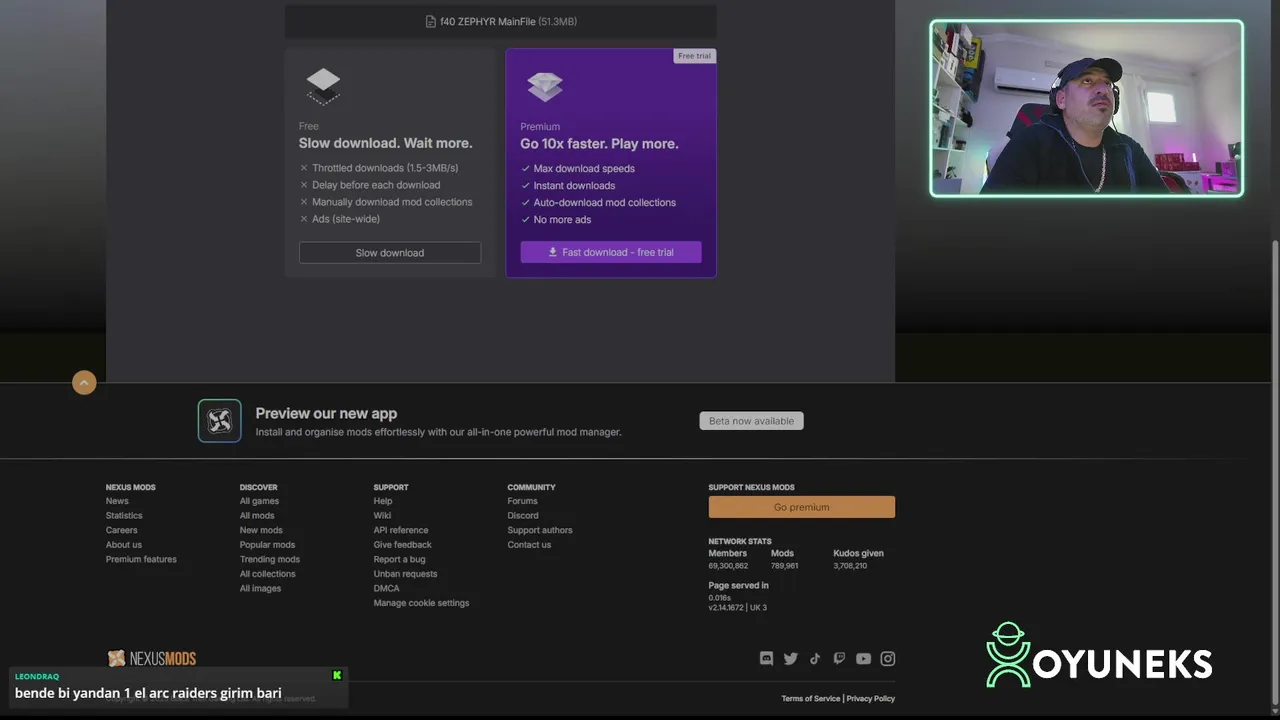1280x720 pixels.
Task: Open the Premium features footer link
Action: (141, 559)
